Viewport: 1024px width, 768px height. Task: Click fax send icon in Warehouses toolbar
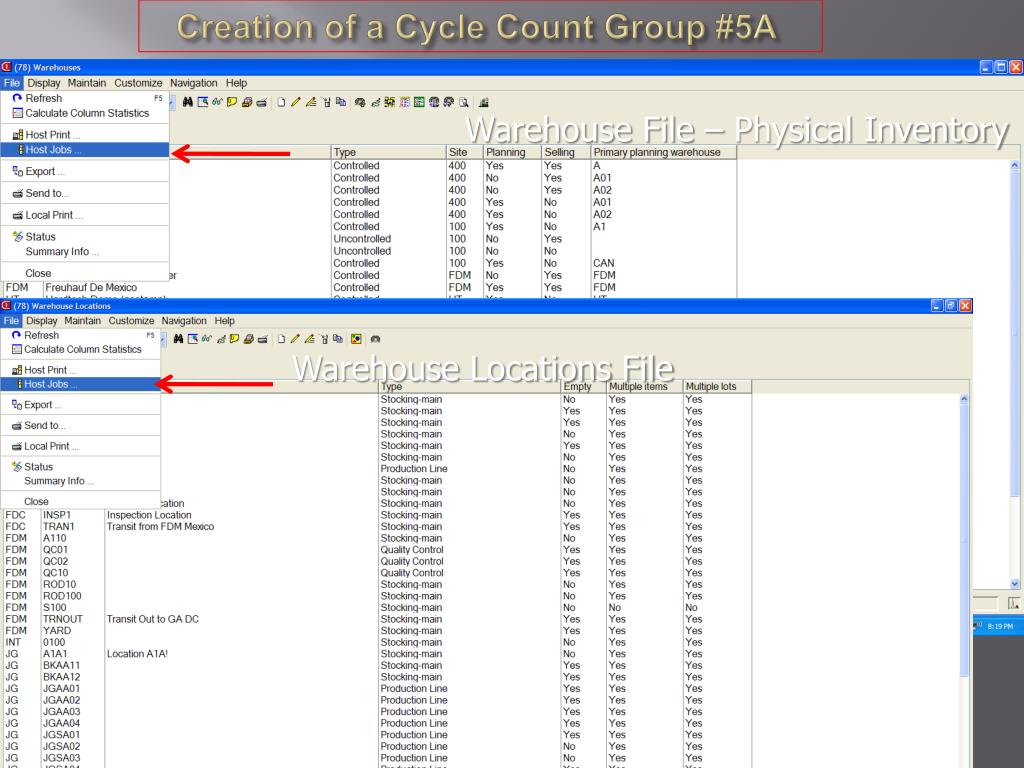click(x=261, y=103)
